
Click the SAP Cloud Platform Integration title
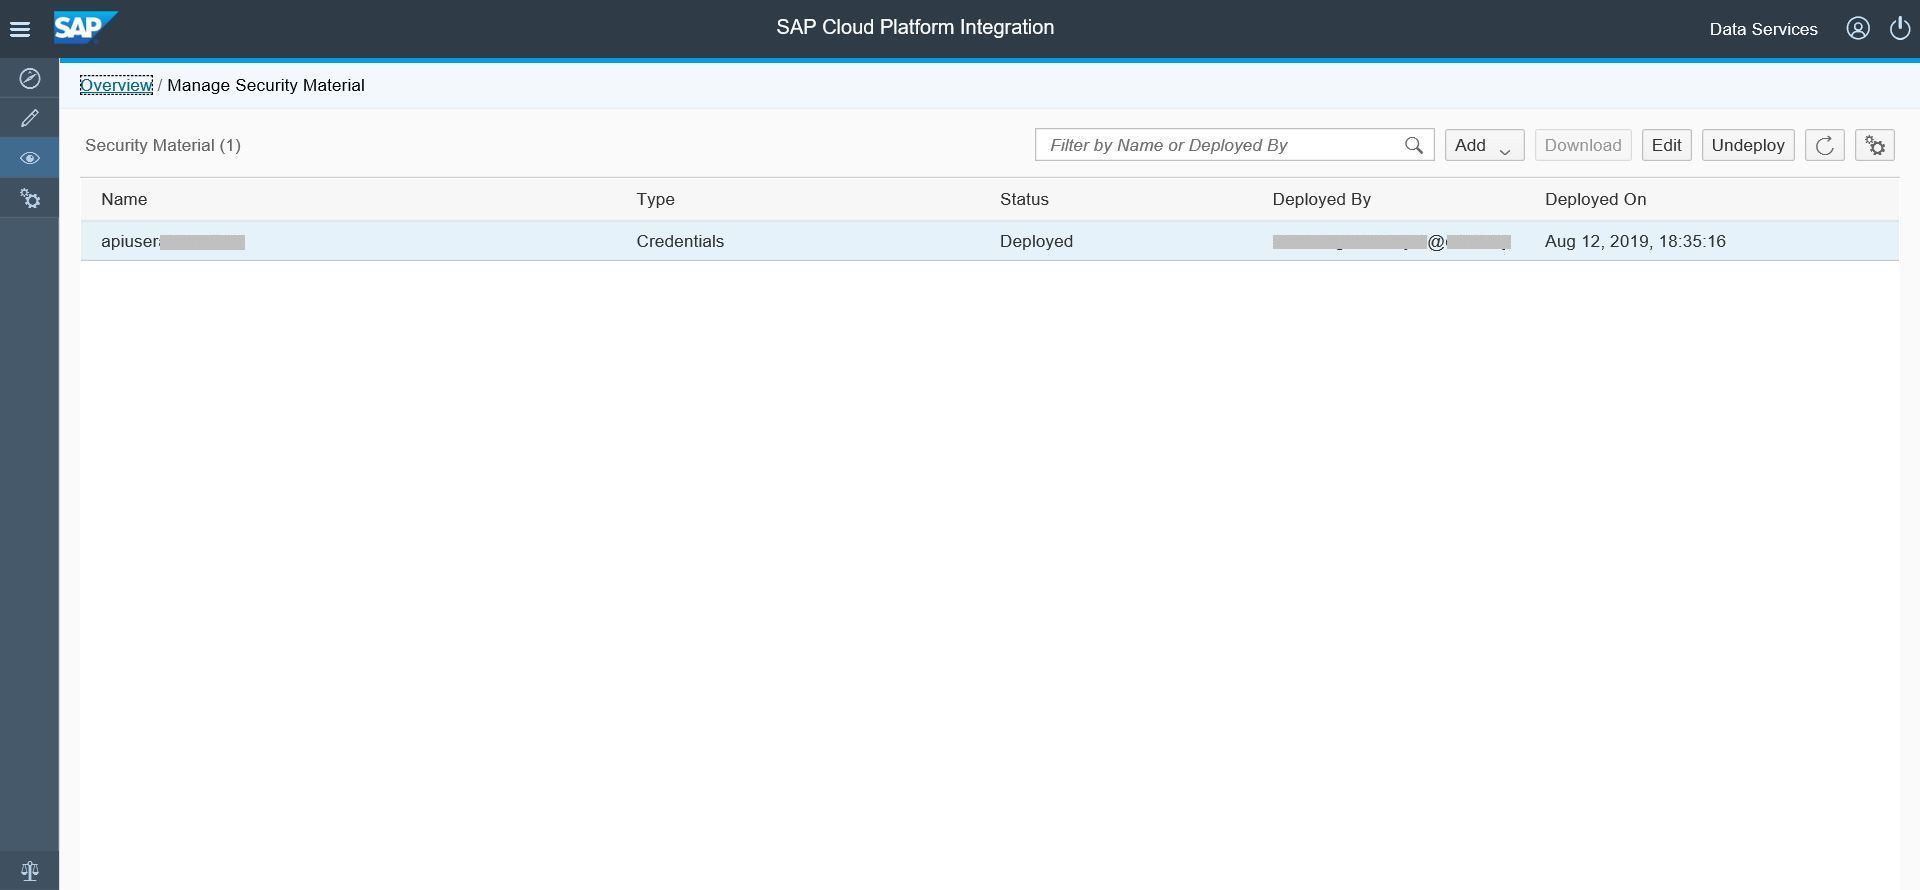point(915,27)
